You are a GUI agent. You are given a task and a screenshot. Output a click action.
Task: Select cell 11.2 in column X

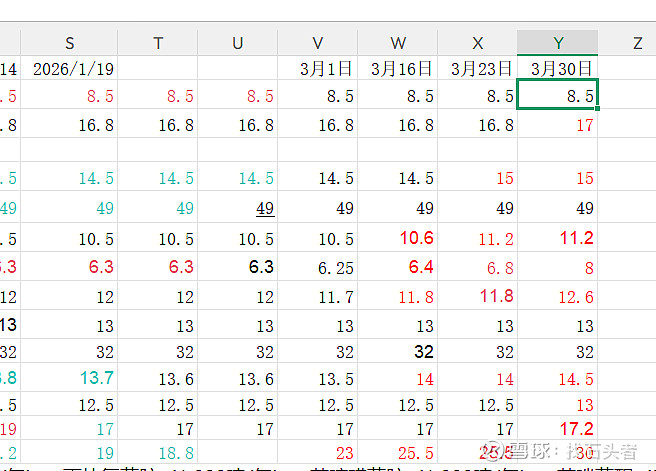tap(477, 238)
